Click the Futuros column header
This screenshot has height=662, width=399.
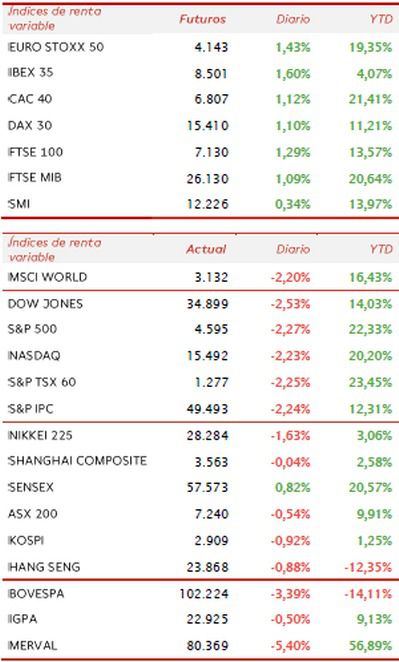click(x=202, y=19)
